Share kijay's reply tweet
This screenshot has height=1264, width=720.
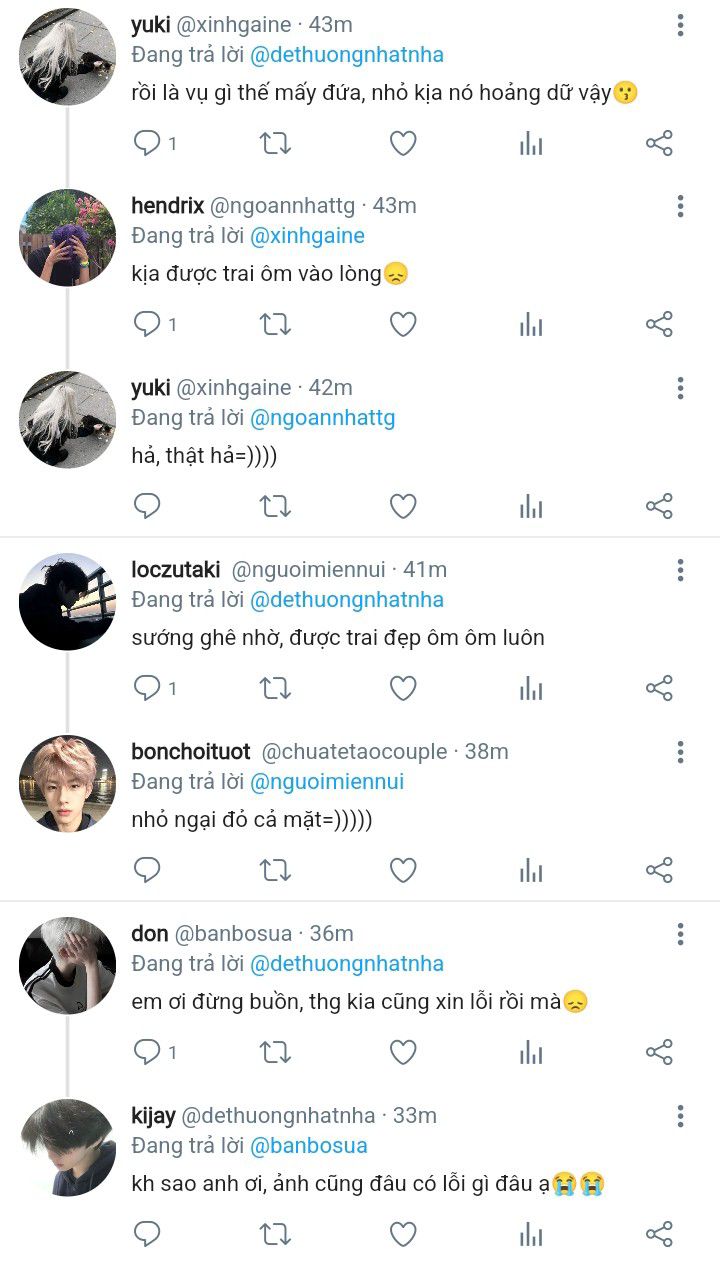(x=659, y=1234)
